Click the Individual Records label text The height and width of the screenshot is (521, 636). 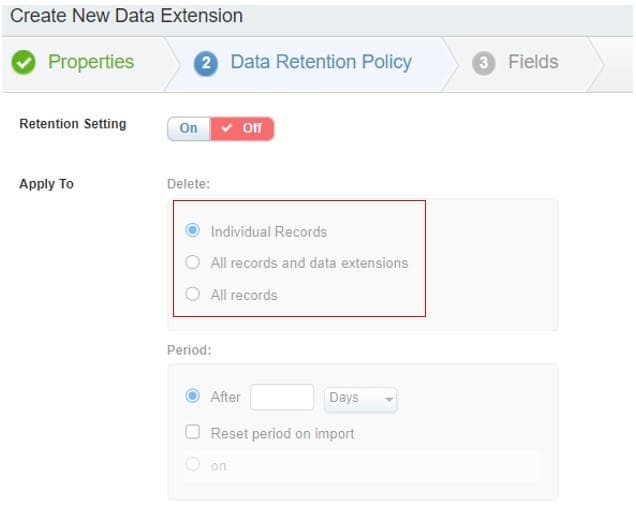pyautogui.click(x=268, y=231)
